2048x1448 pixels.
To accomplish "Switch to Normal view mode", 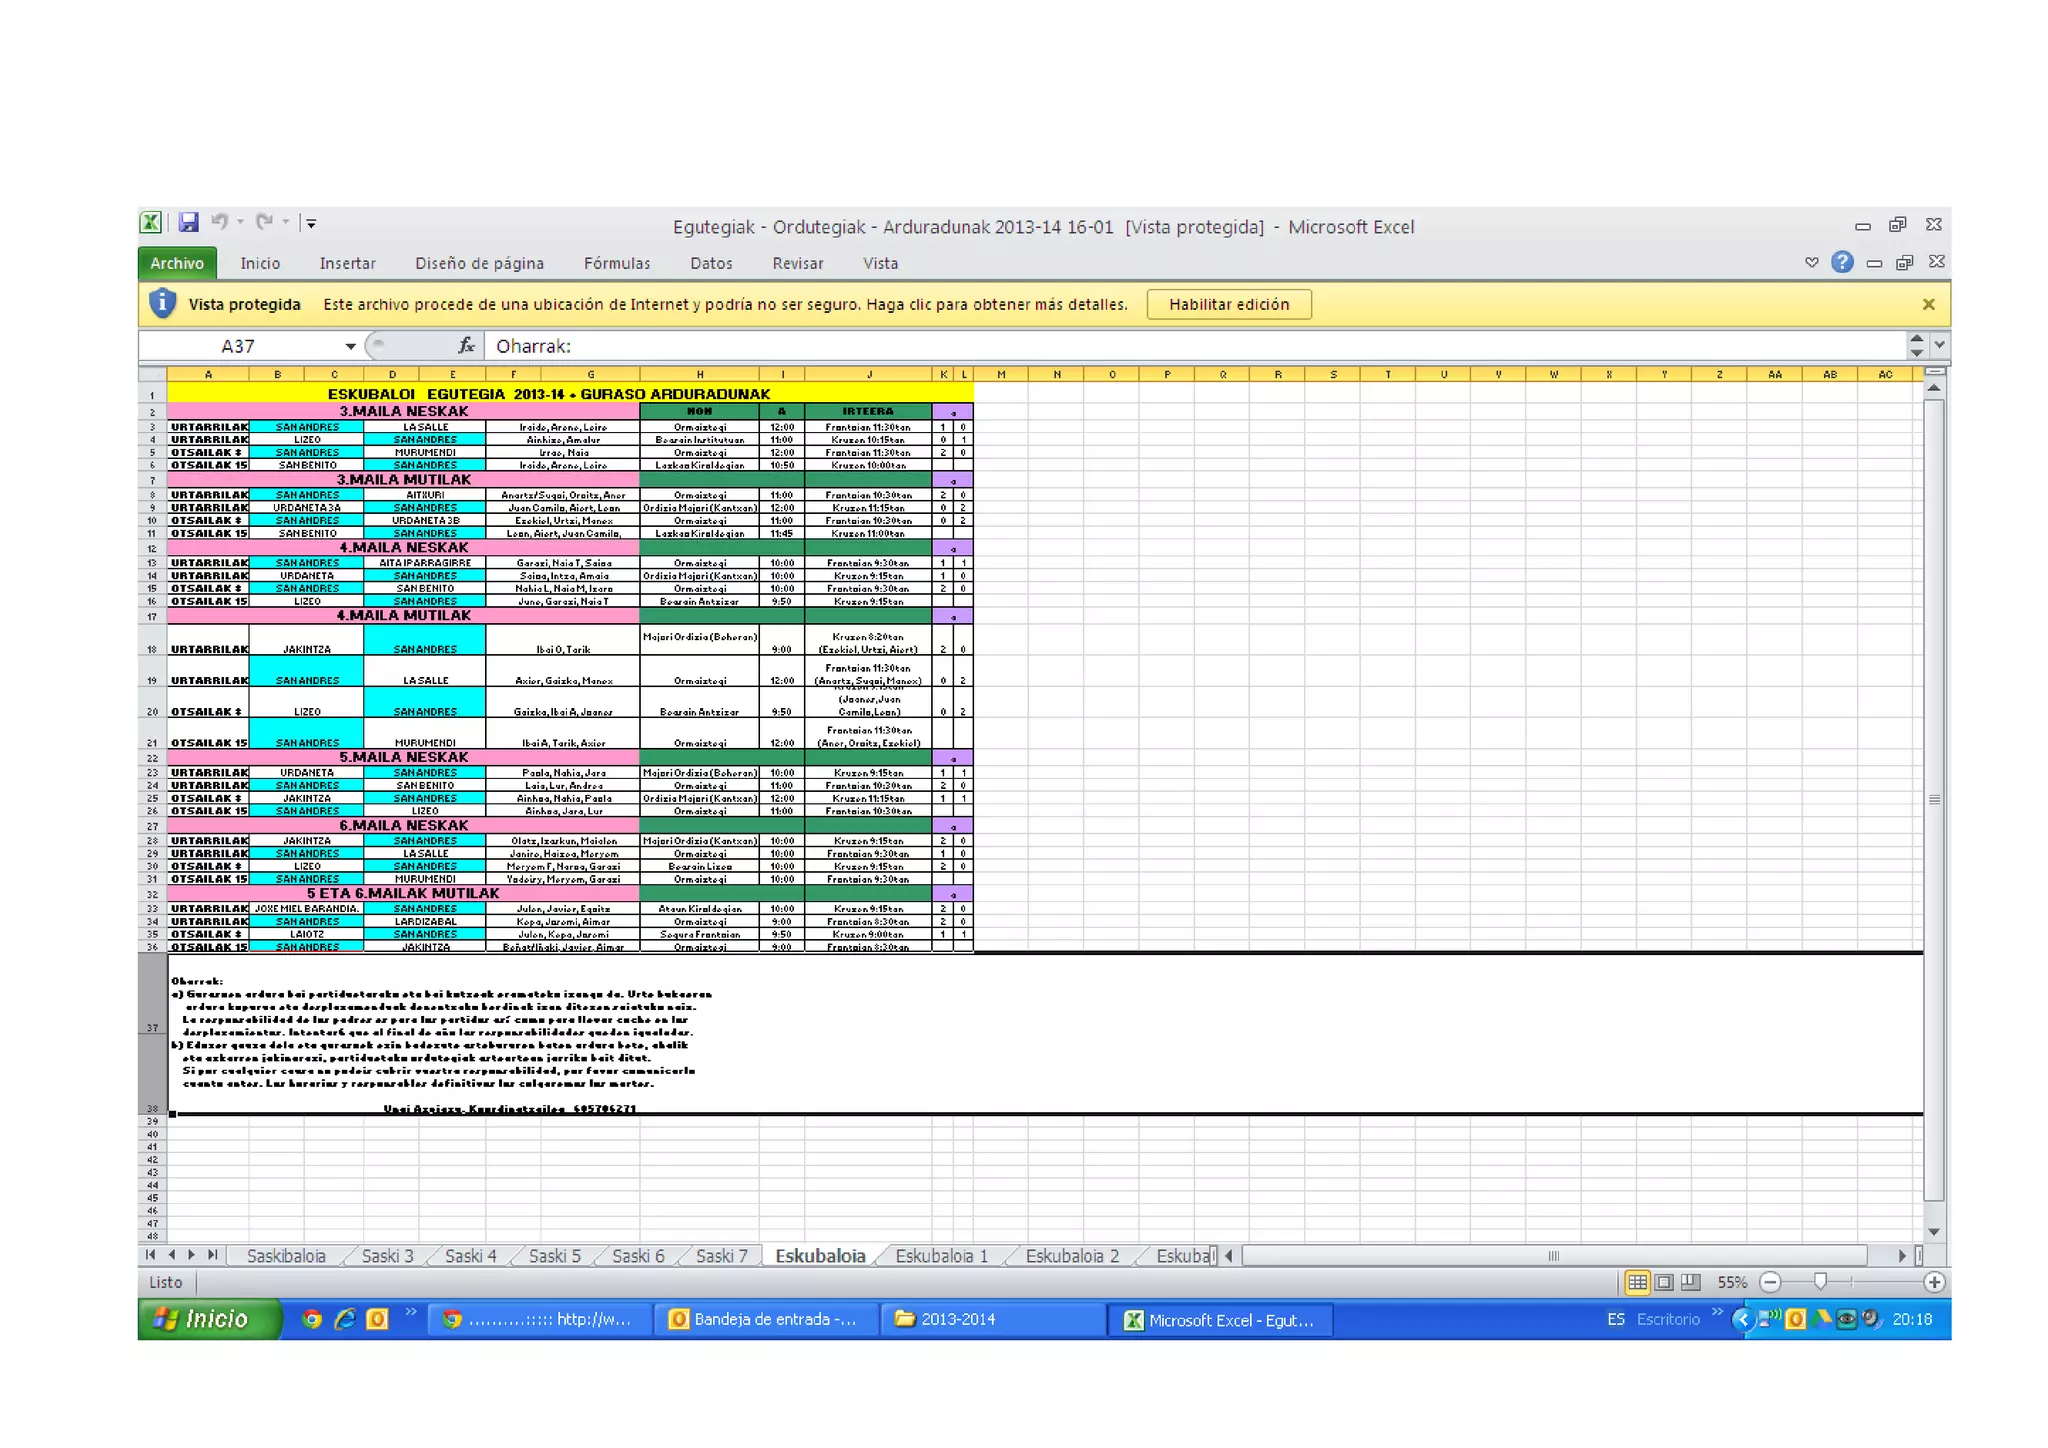I will click(1637, 1283).
